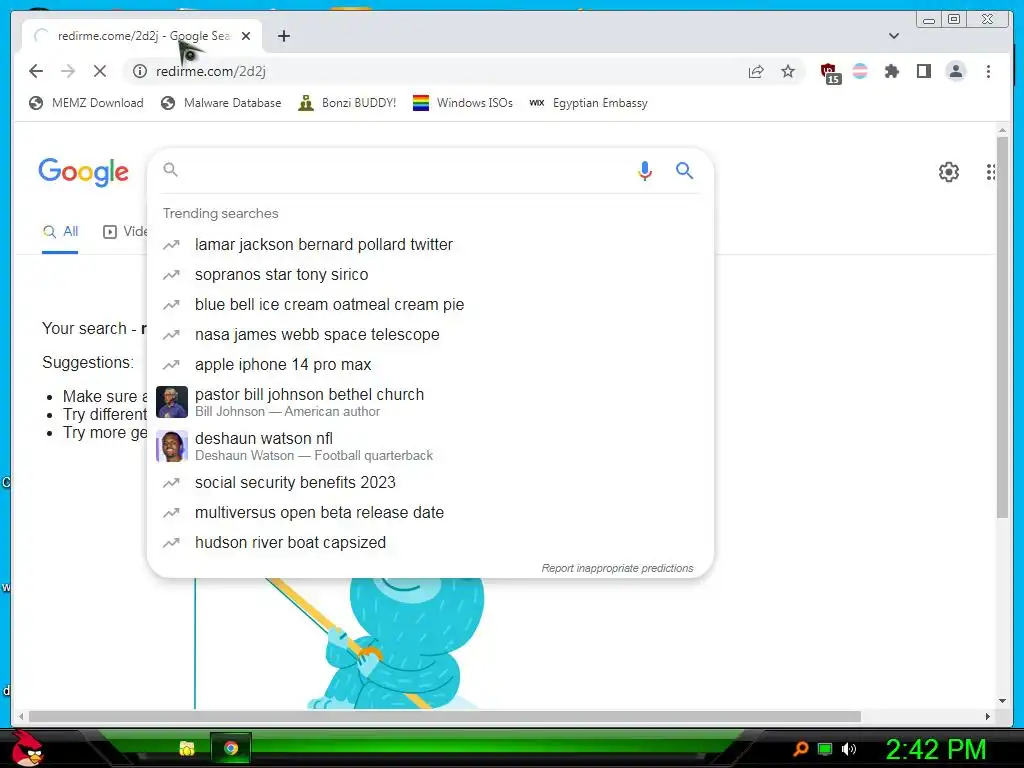Open Chrome's three-dot menu
Viewport: 1024px width, 768px height.
(x=988, y=71)
